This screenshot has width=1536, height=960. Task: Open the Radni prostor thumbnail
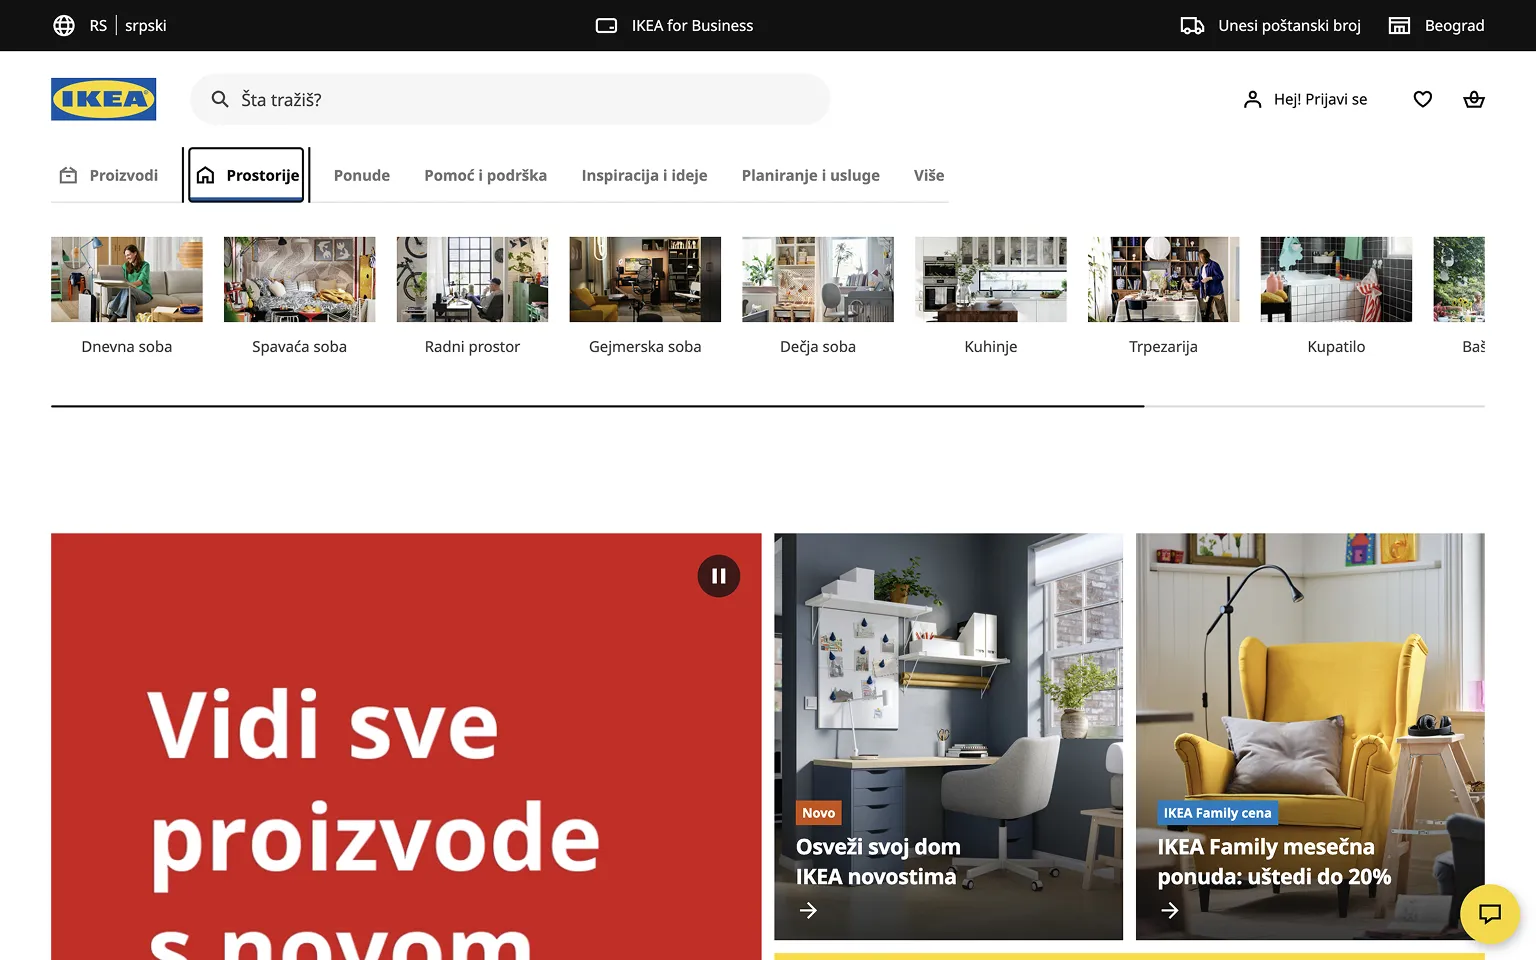pyautogui.click(x=472, y=279)
